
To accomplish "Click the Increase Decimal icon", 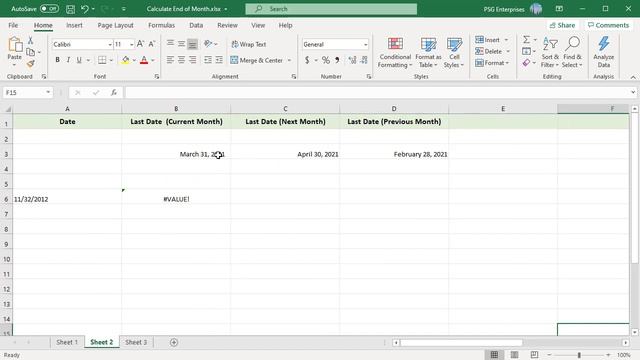I will tap(352, 60).
